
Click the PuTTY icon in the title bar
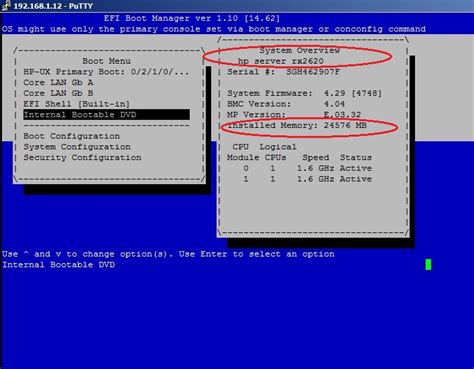pyautogui.click(x=6, y=6)
